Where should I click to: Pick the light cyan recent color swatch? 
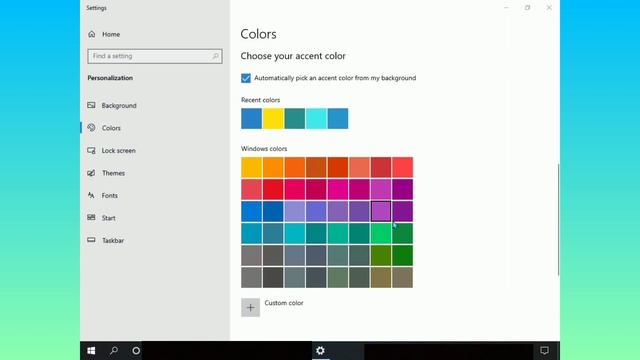pyautogui.click(x=316, y=118)
